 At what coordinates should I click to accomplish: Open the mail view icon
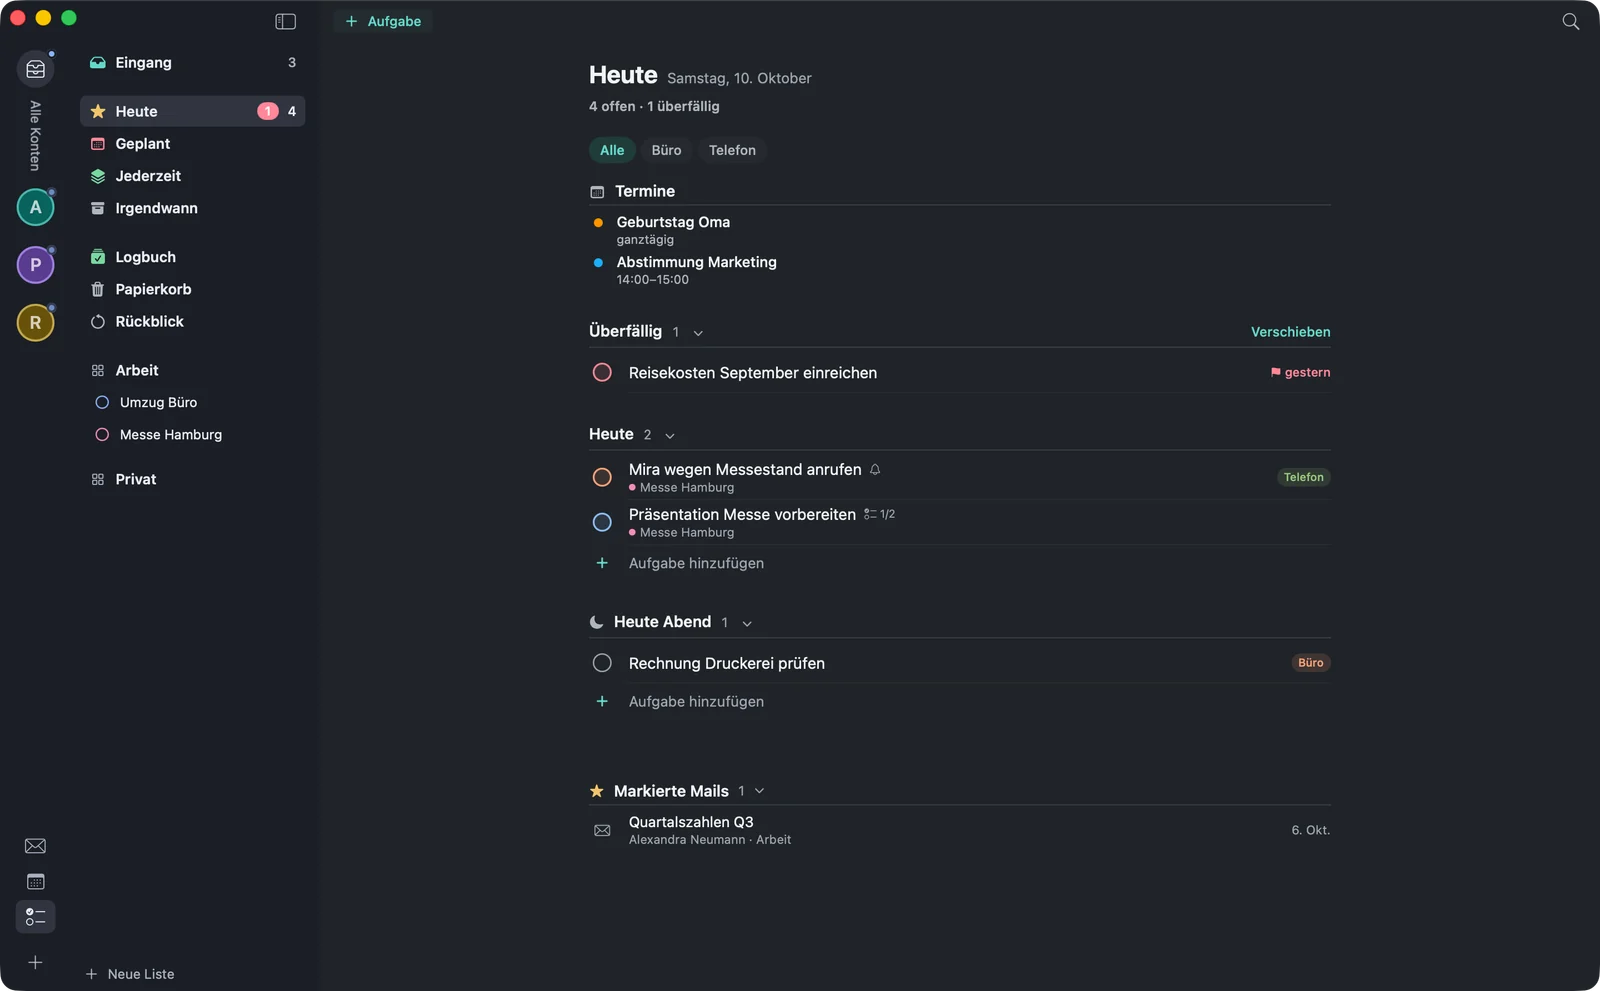35,846
